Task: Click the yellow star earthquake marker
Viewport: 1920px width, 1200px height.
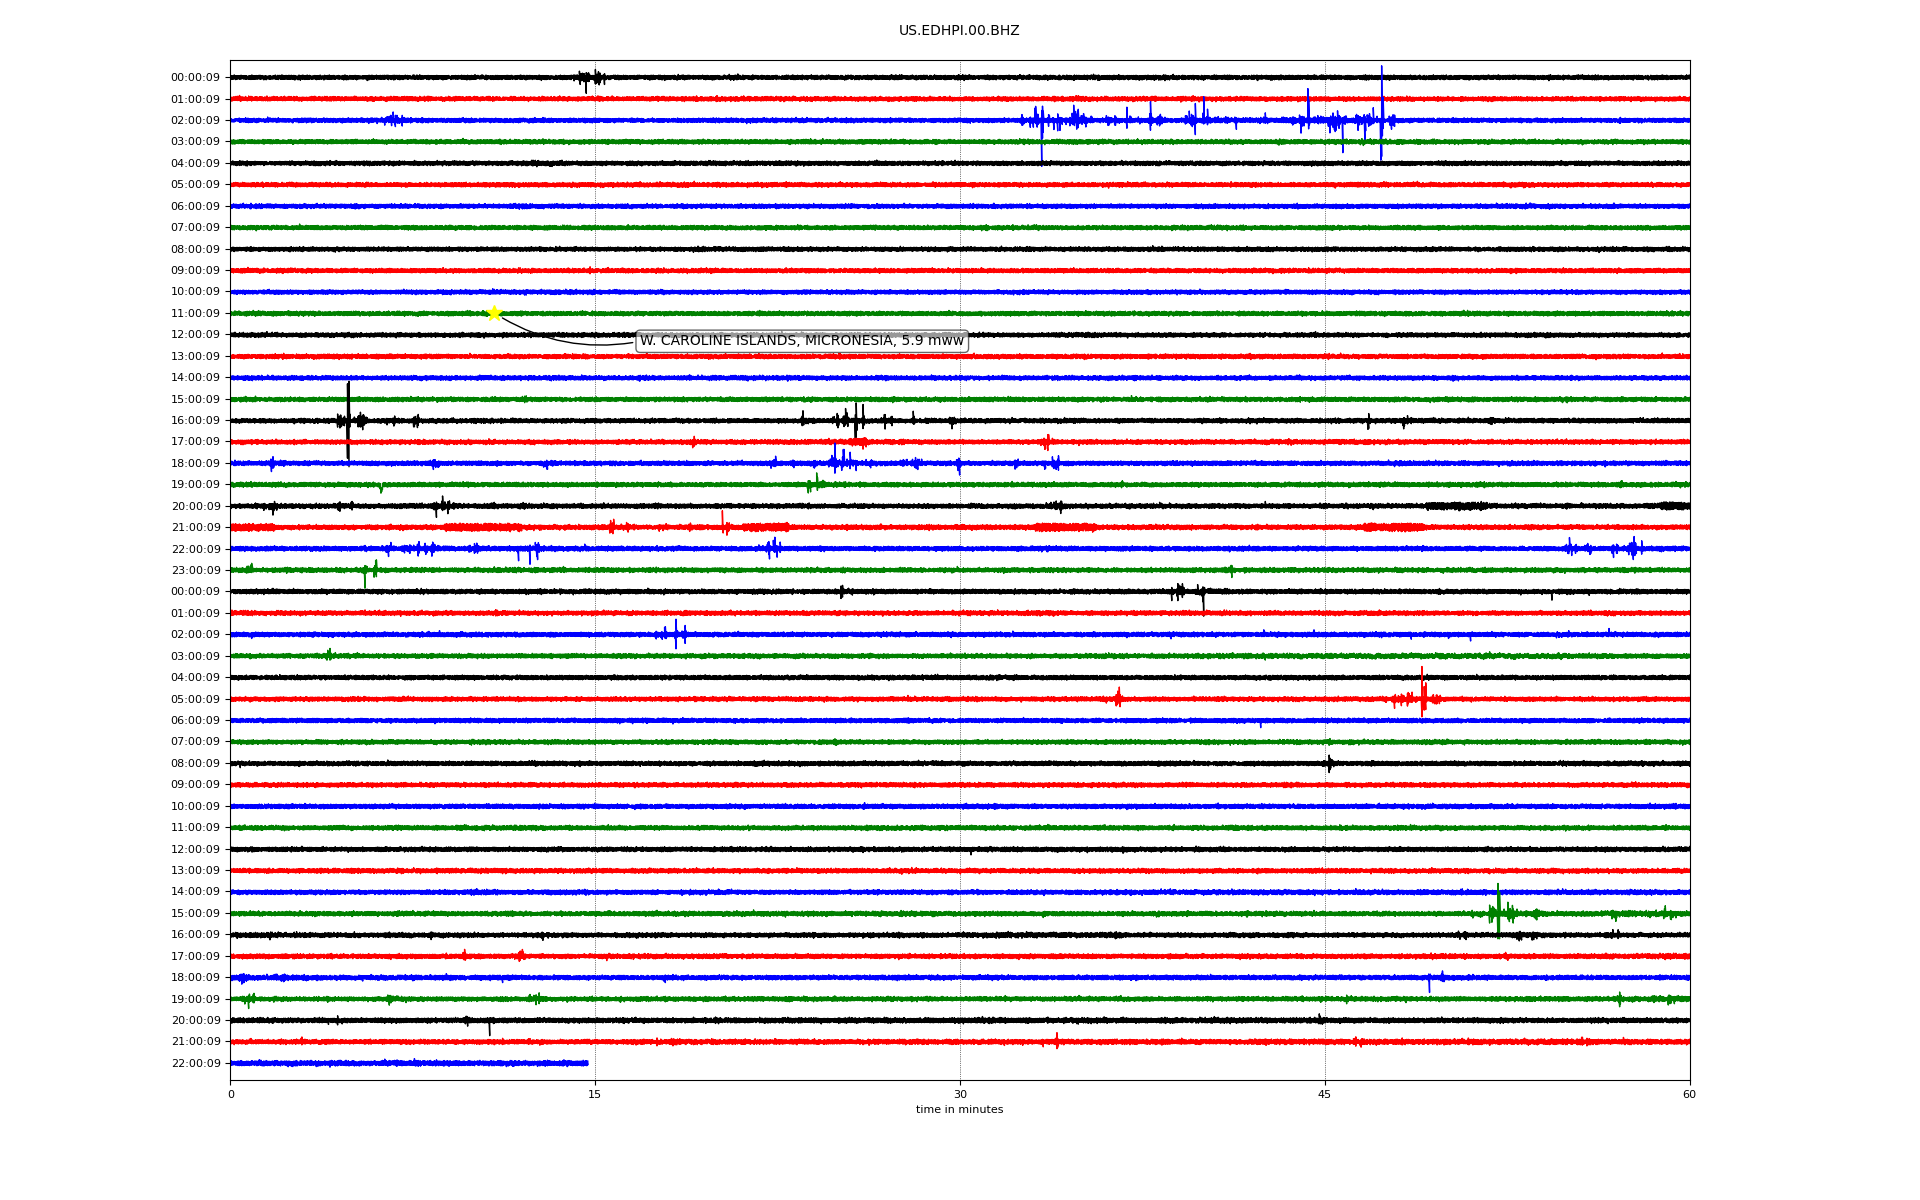Action: click(494, 313)
